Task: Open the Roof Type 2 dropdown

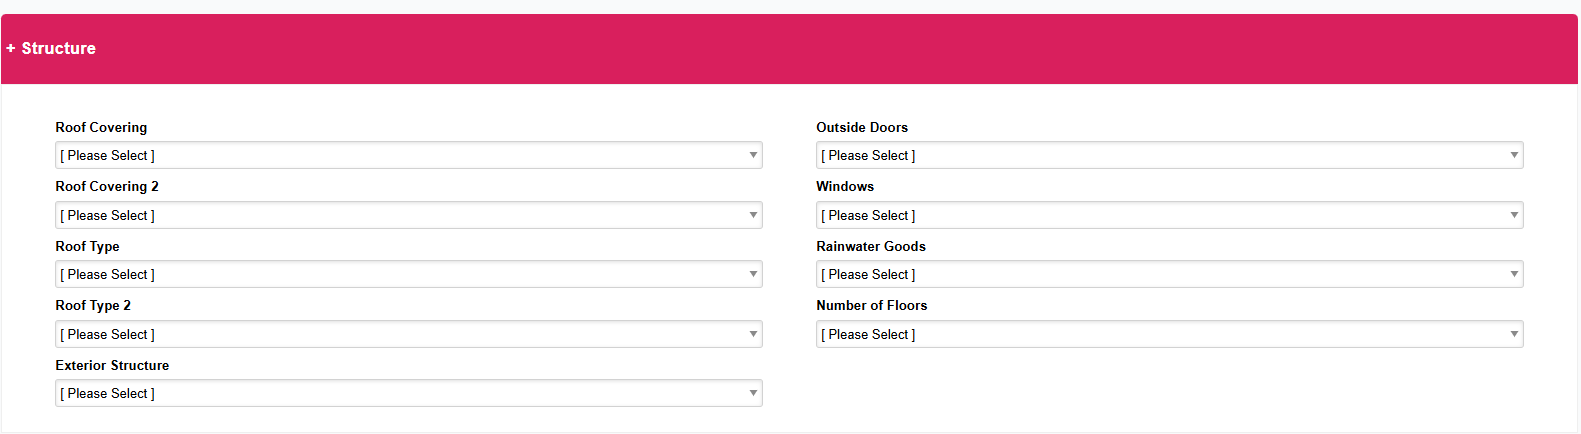Action: point(408,334)
